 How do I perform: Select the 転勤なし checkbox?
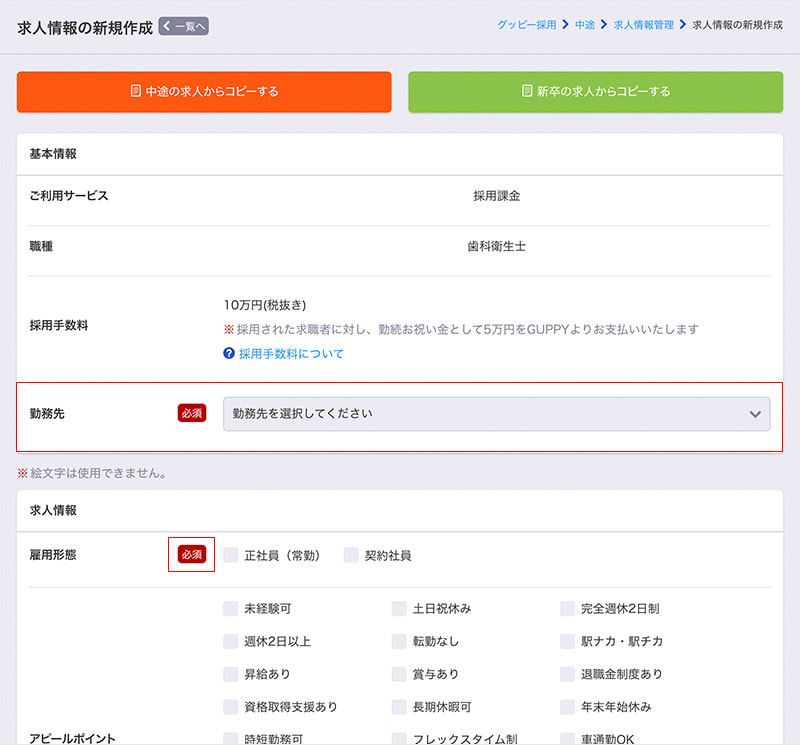[x=399, y=641]
